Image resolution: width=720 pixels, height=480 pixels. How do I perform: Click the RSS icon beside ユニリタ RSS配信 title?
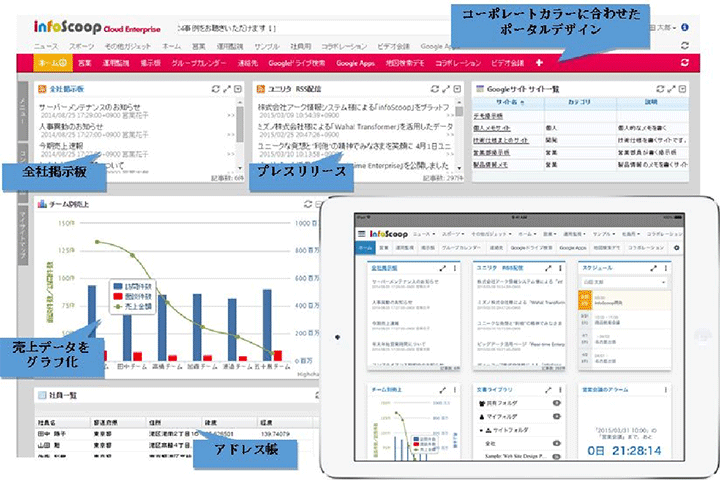(x=261, y=89)
